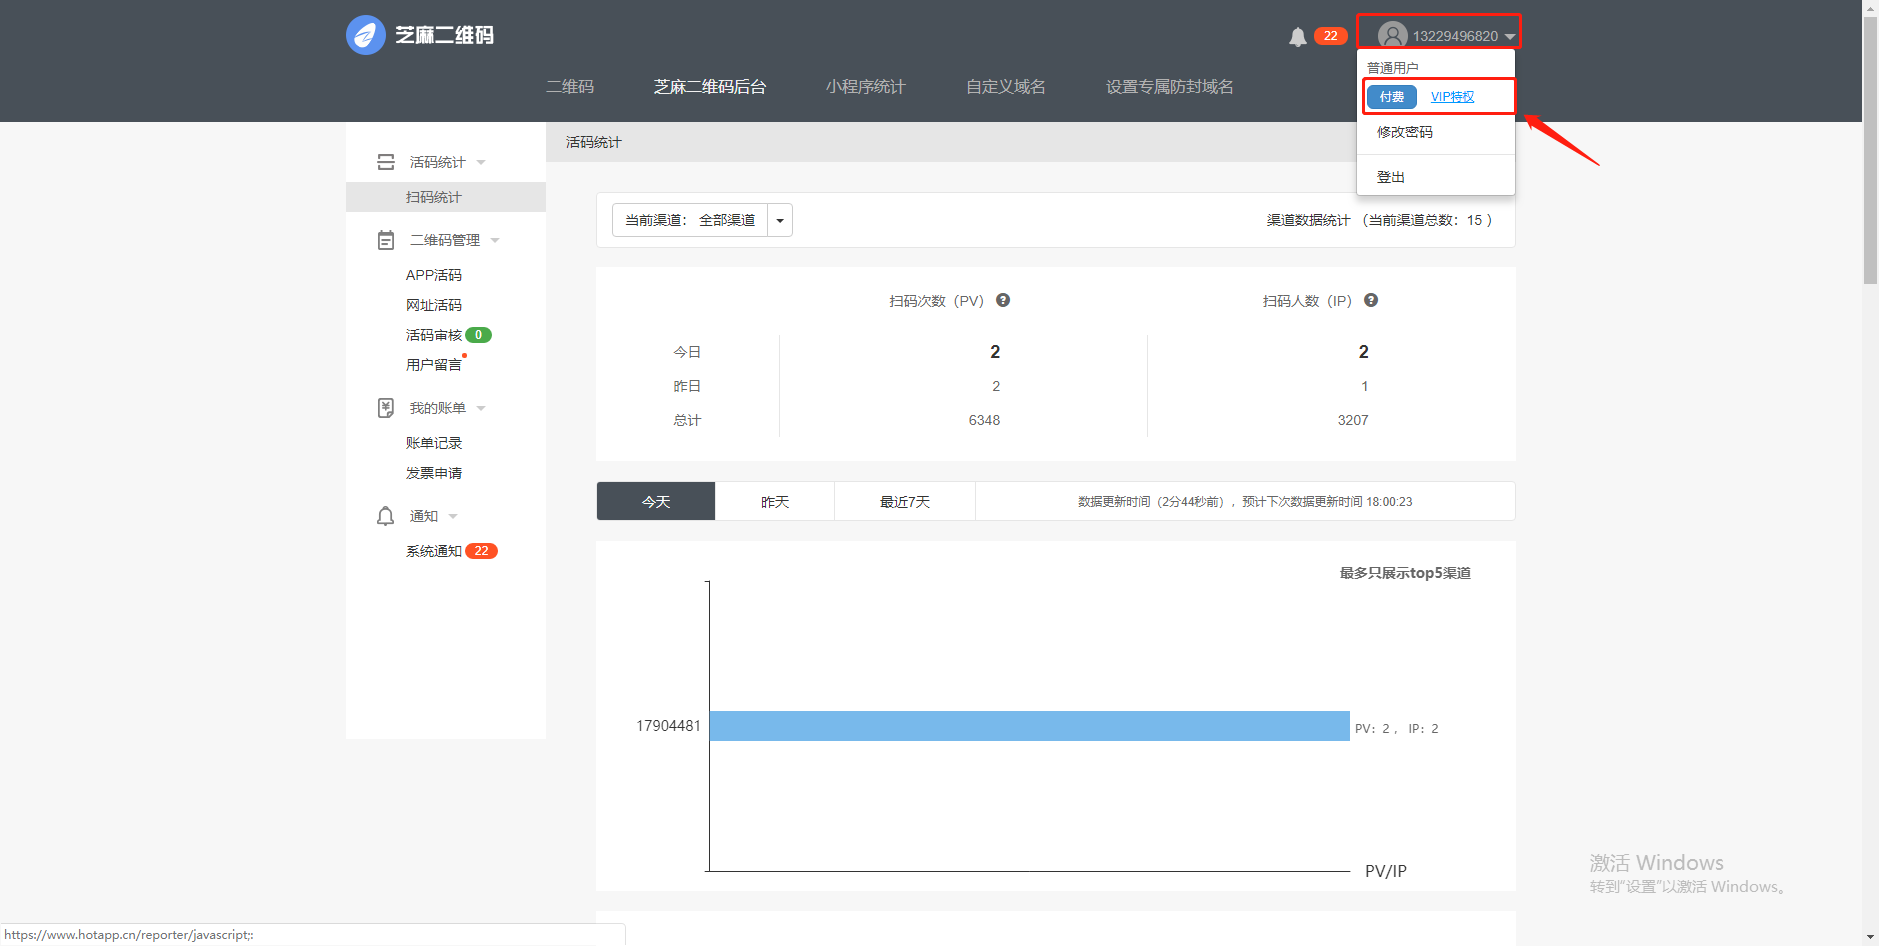Click the 二维码管理 clipboard icon
The width and height of the screenshot is (1879, 946).
click(386, 240)
